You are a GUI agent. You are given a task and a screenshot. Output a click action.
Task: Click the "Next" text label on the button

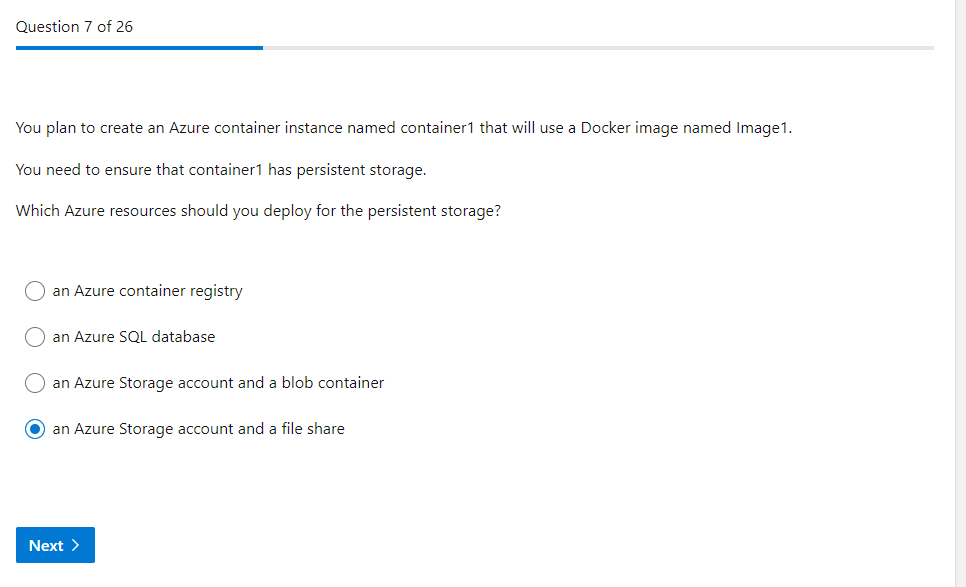tap(46, 545)
